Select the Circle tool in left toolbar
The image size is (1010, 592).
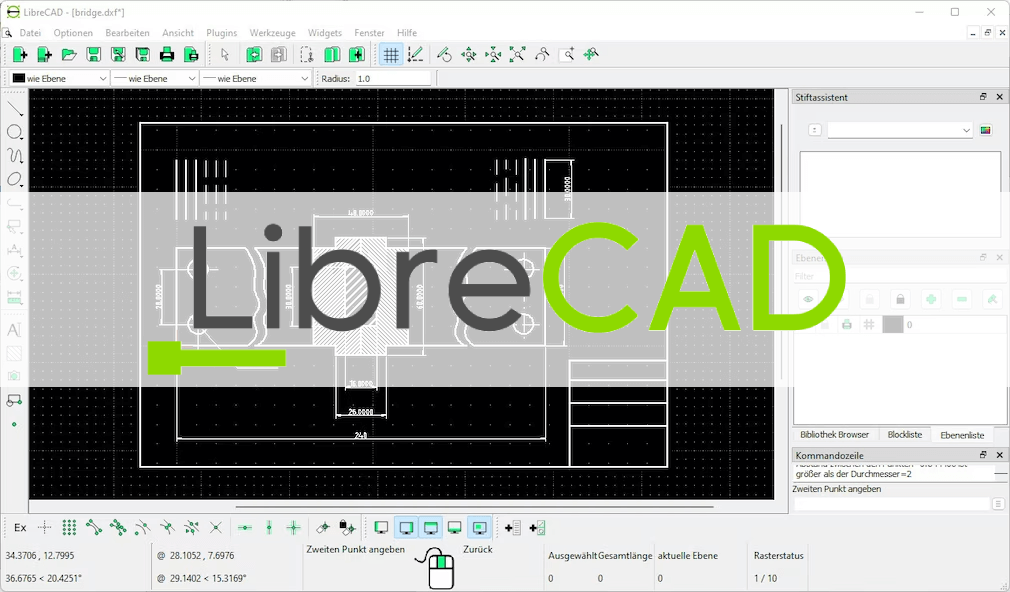coord(14,133)
